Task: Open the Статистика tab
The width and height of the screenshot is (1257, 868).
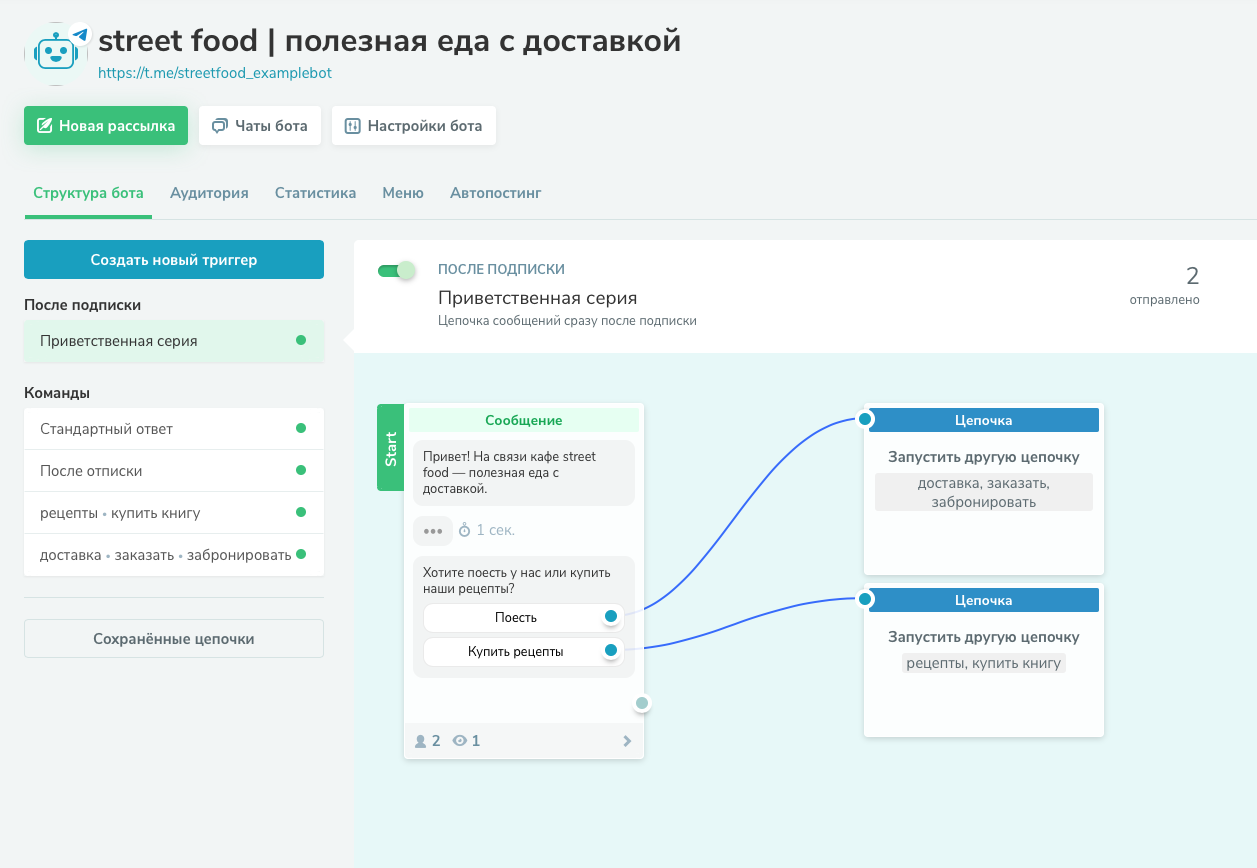Action: click(315, 193)
